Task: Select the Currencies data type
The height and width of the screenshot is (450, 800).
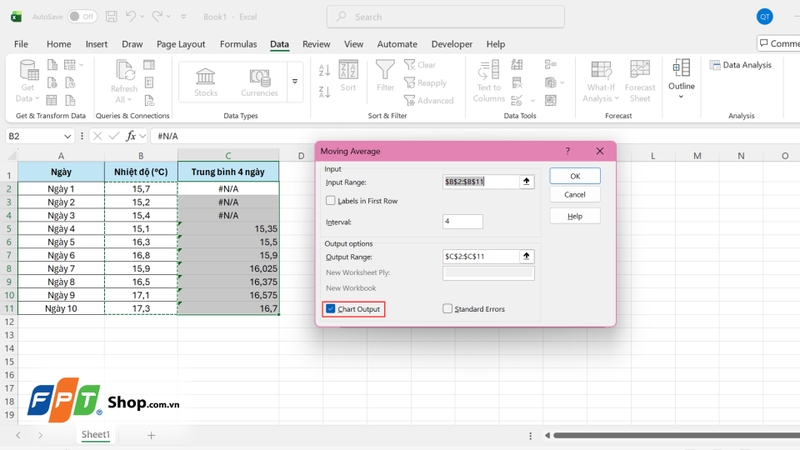Action: 260,81
